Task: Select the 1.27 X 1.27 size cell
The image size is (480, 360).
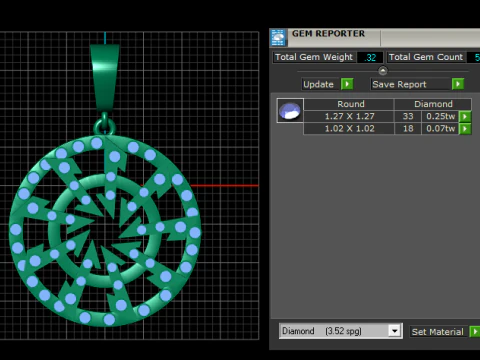Action: (x=349, y=116)
